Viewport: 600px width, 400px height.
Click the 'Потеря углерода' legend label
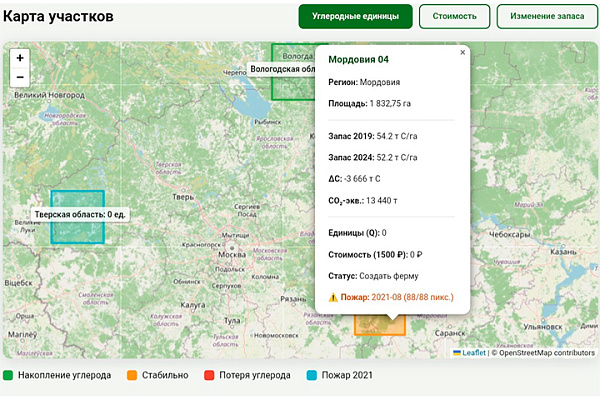pos(255,375)
